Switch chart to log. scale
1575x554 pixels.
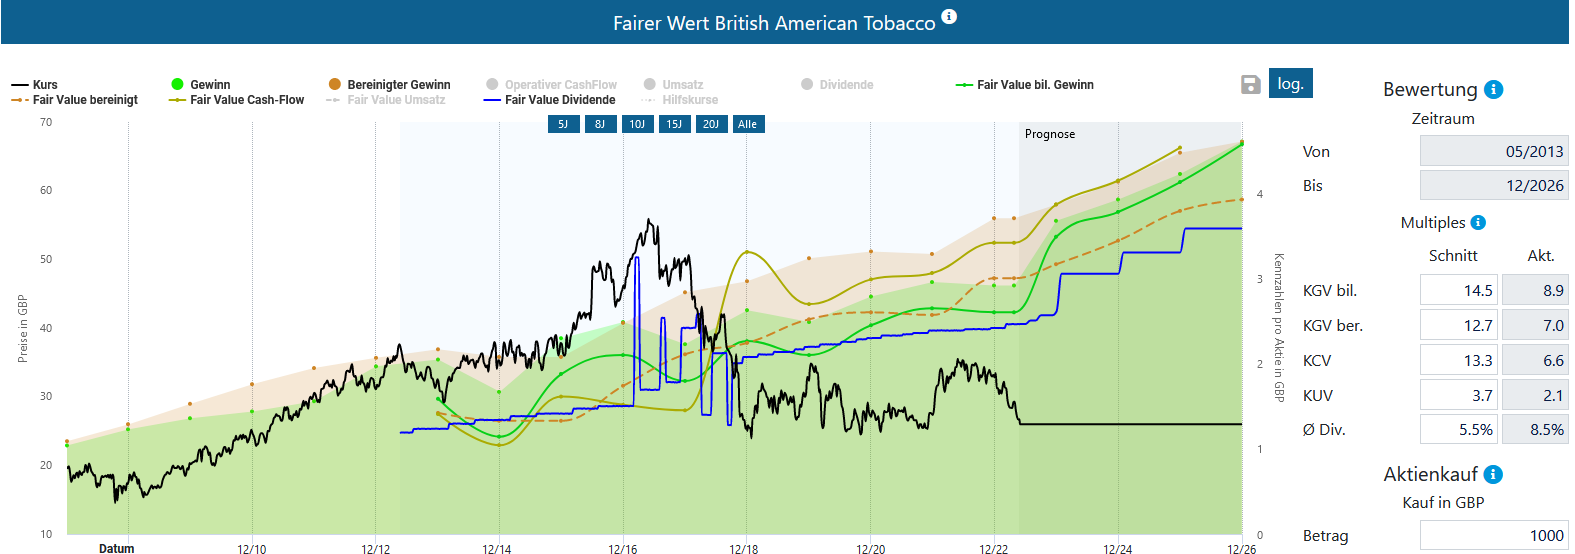click(x=1290, y=83)
